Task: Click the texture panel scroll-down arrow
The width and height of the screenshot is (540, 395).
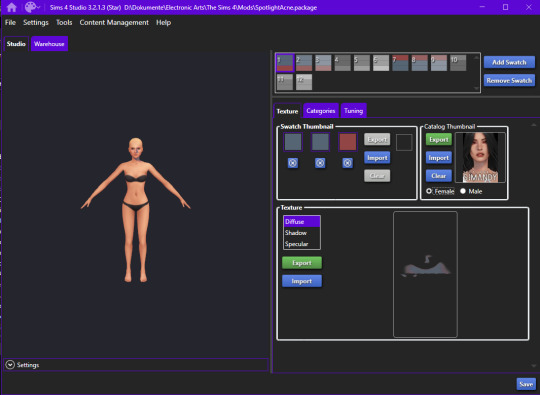Action: [x=533, y=365]
